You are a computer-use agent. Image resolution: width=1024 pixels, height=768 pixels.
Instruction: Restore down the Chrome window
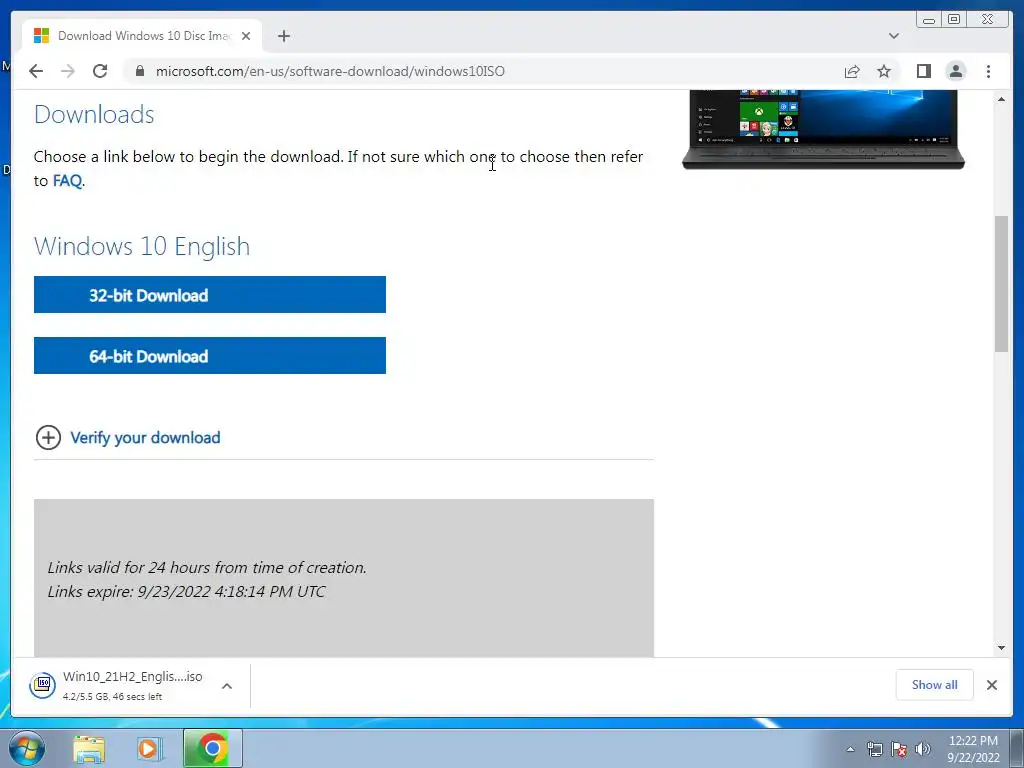(954, 20)
